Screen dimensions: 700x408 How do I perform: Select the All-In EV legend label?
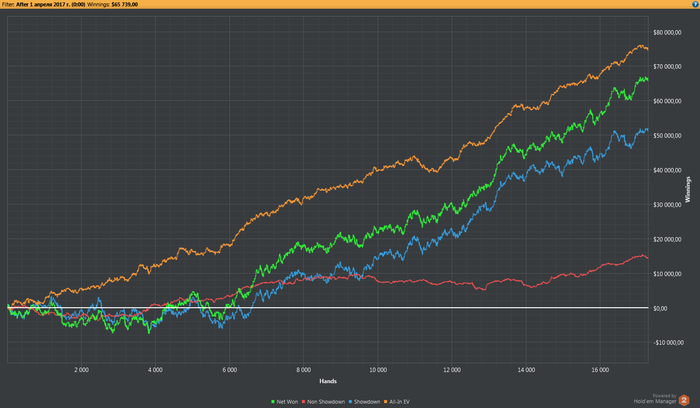click(x=400, y=402)
